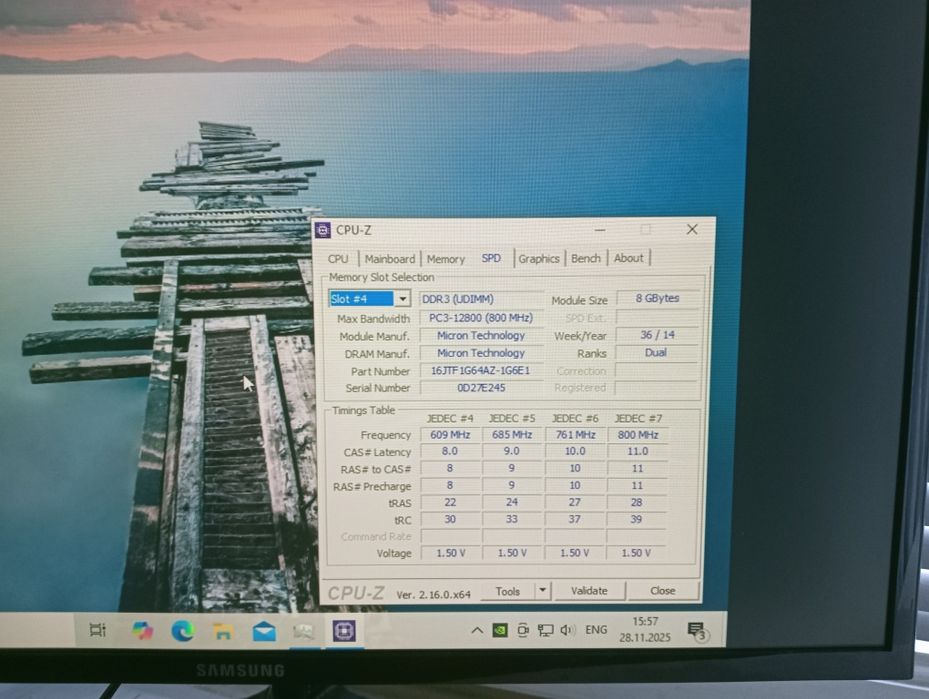Click the tRAS value 28
The width and height of the screenshot is (929, 699).
(x=637, y=502)
